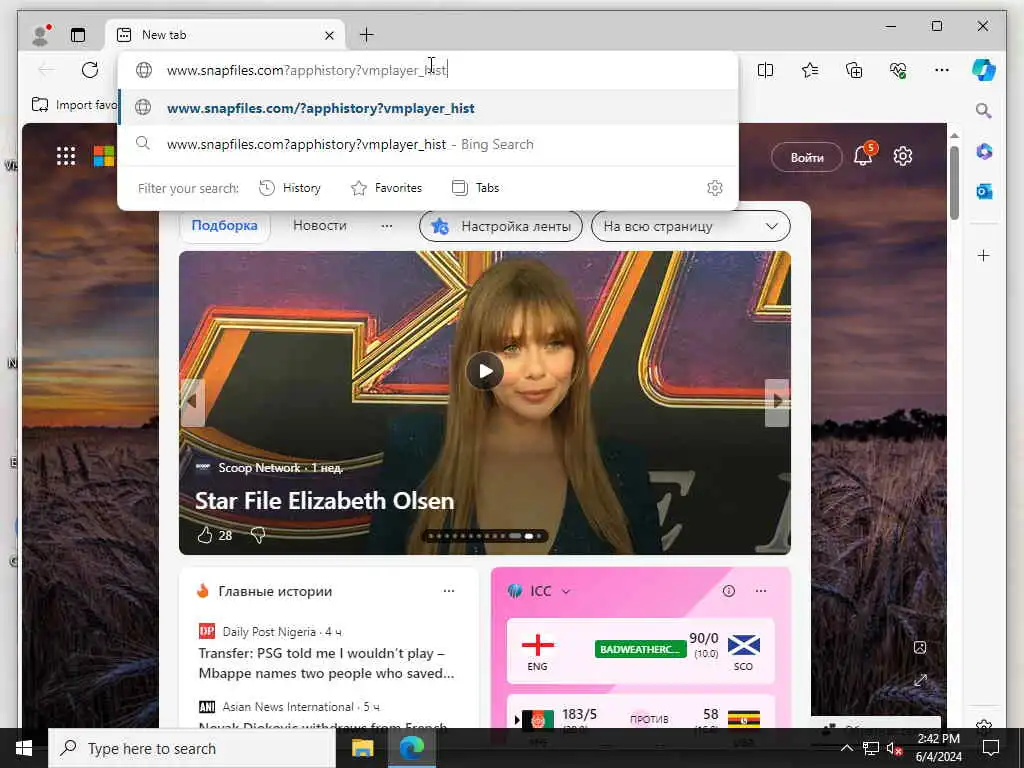
Task: Filter search by Tabs
Action: pos(475,188)
